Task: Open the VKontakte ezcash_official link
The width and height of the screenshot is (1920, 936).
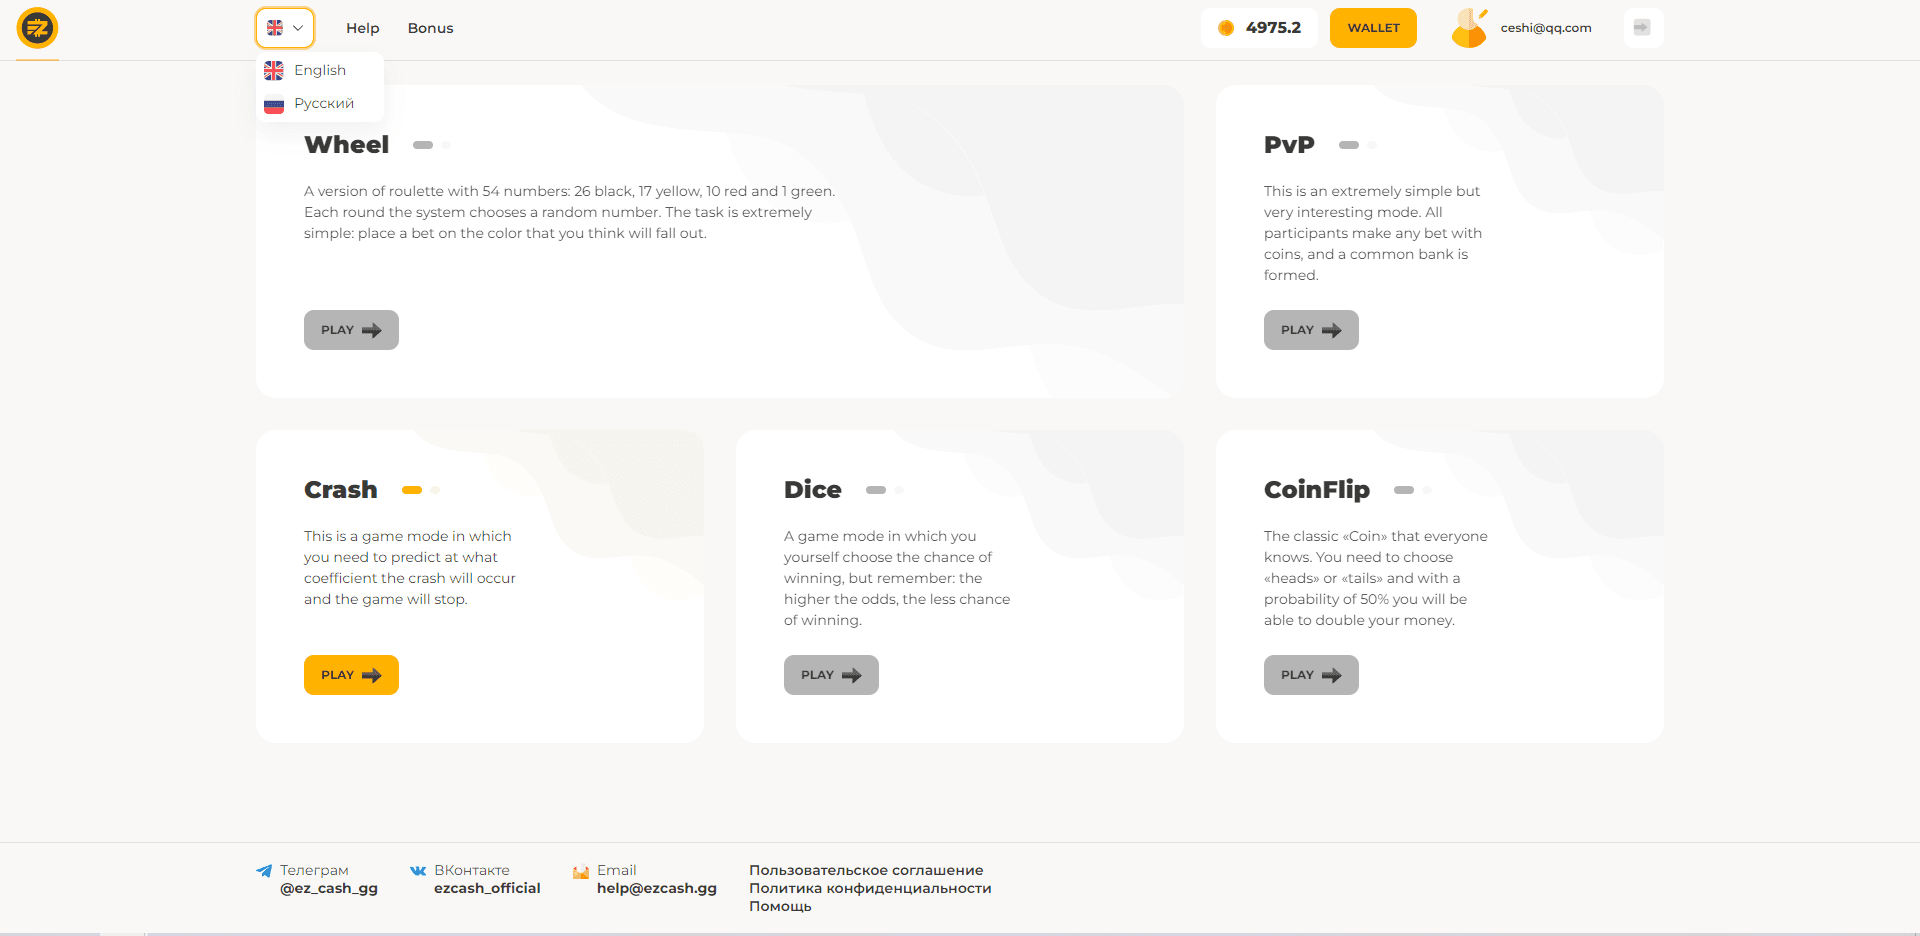Action: pos(486,888)
